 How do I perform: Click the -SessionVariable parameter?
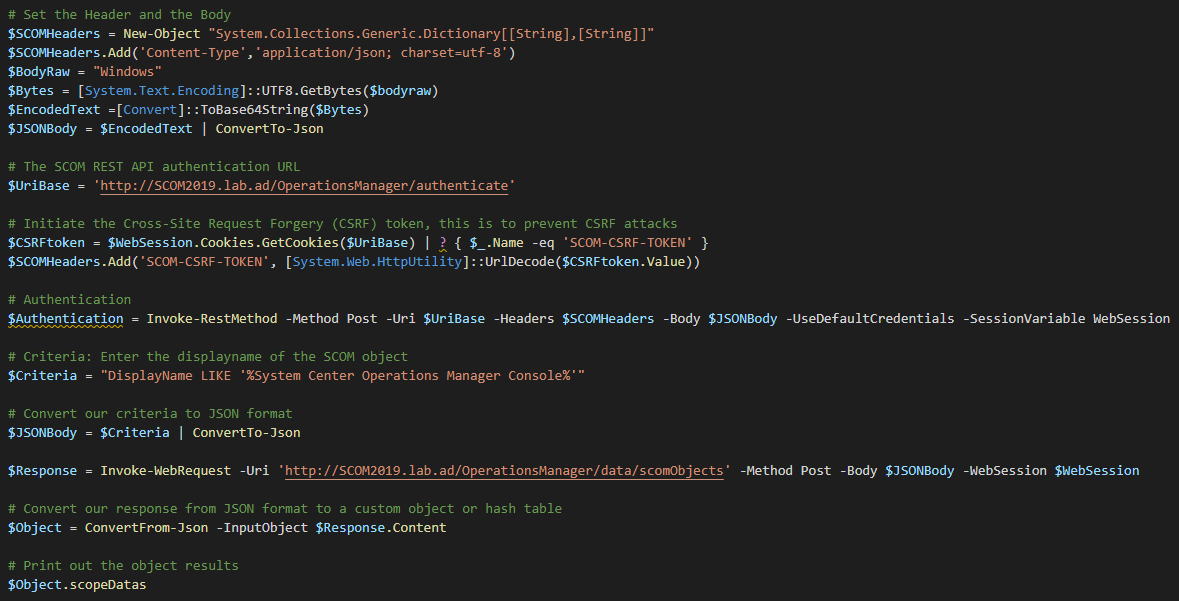click(x=1024, y=318)
